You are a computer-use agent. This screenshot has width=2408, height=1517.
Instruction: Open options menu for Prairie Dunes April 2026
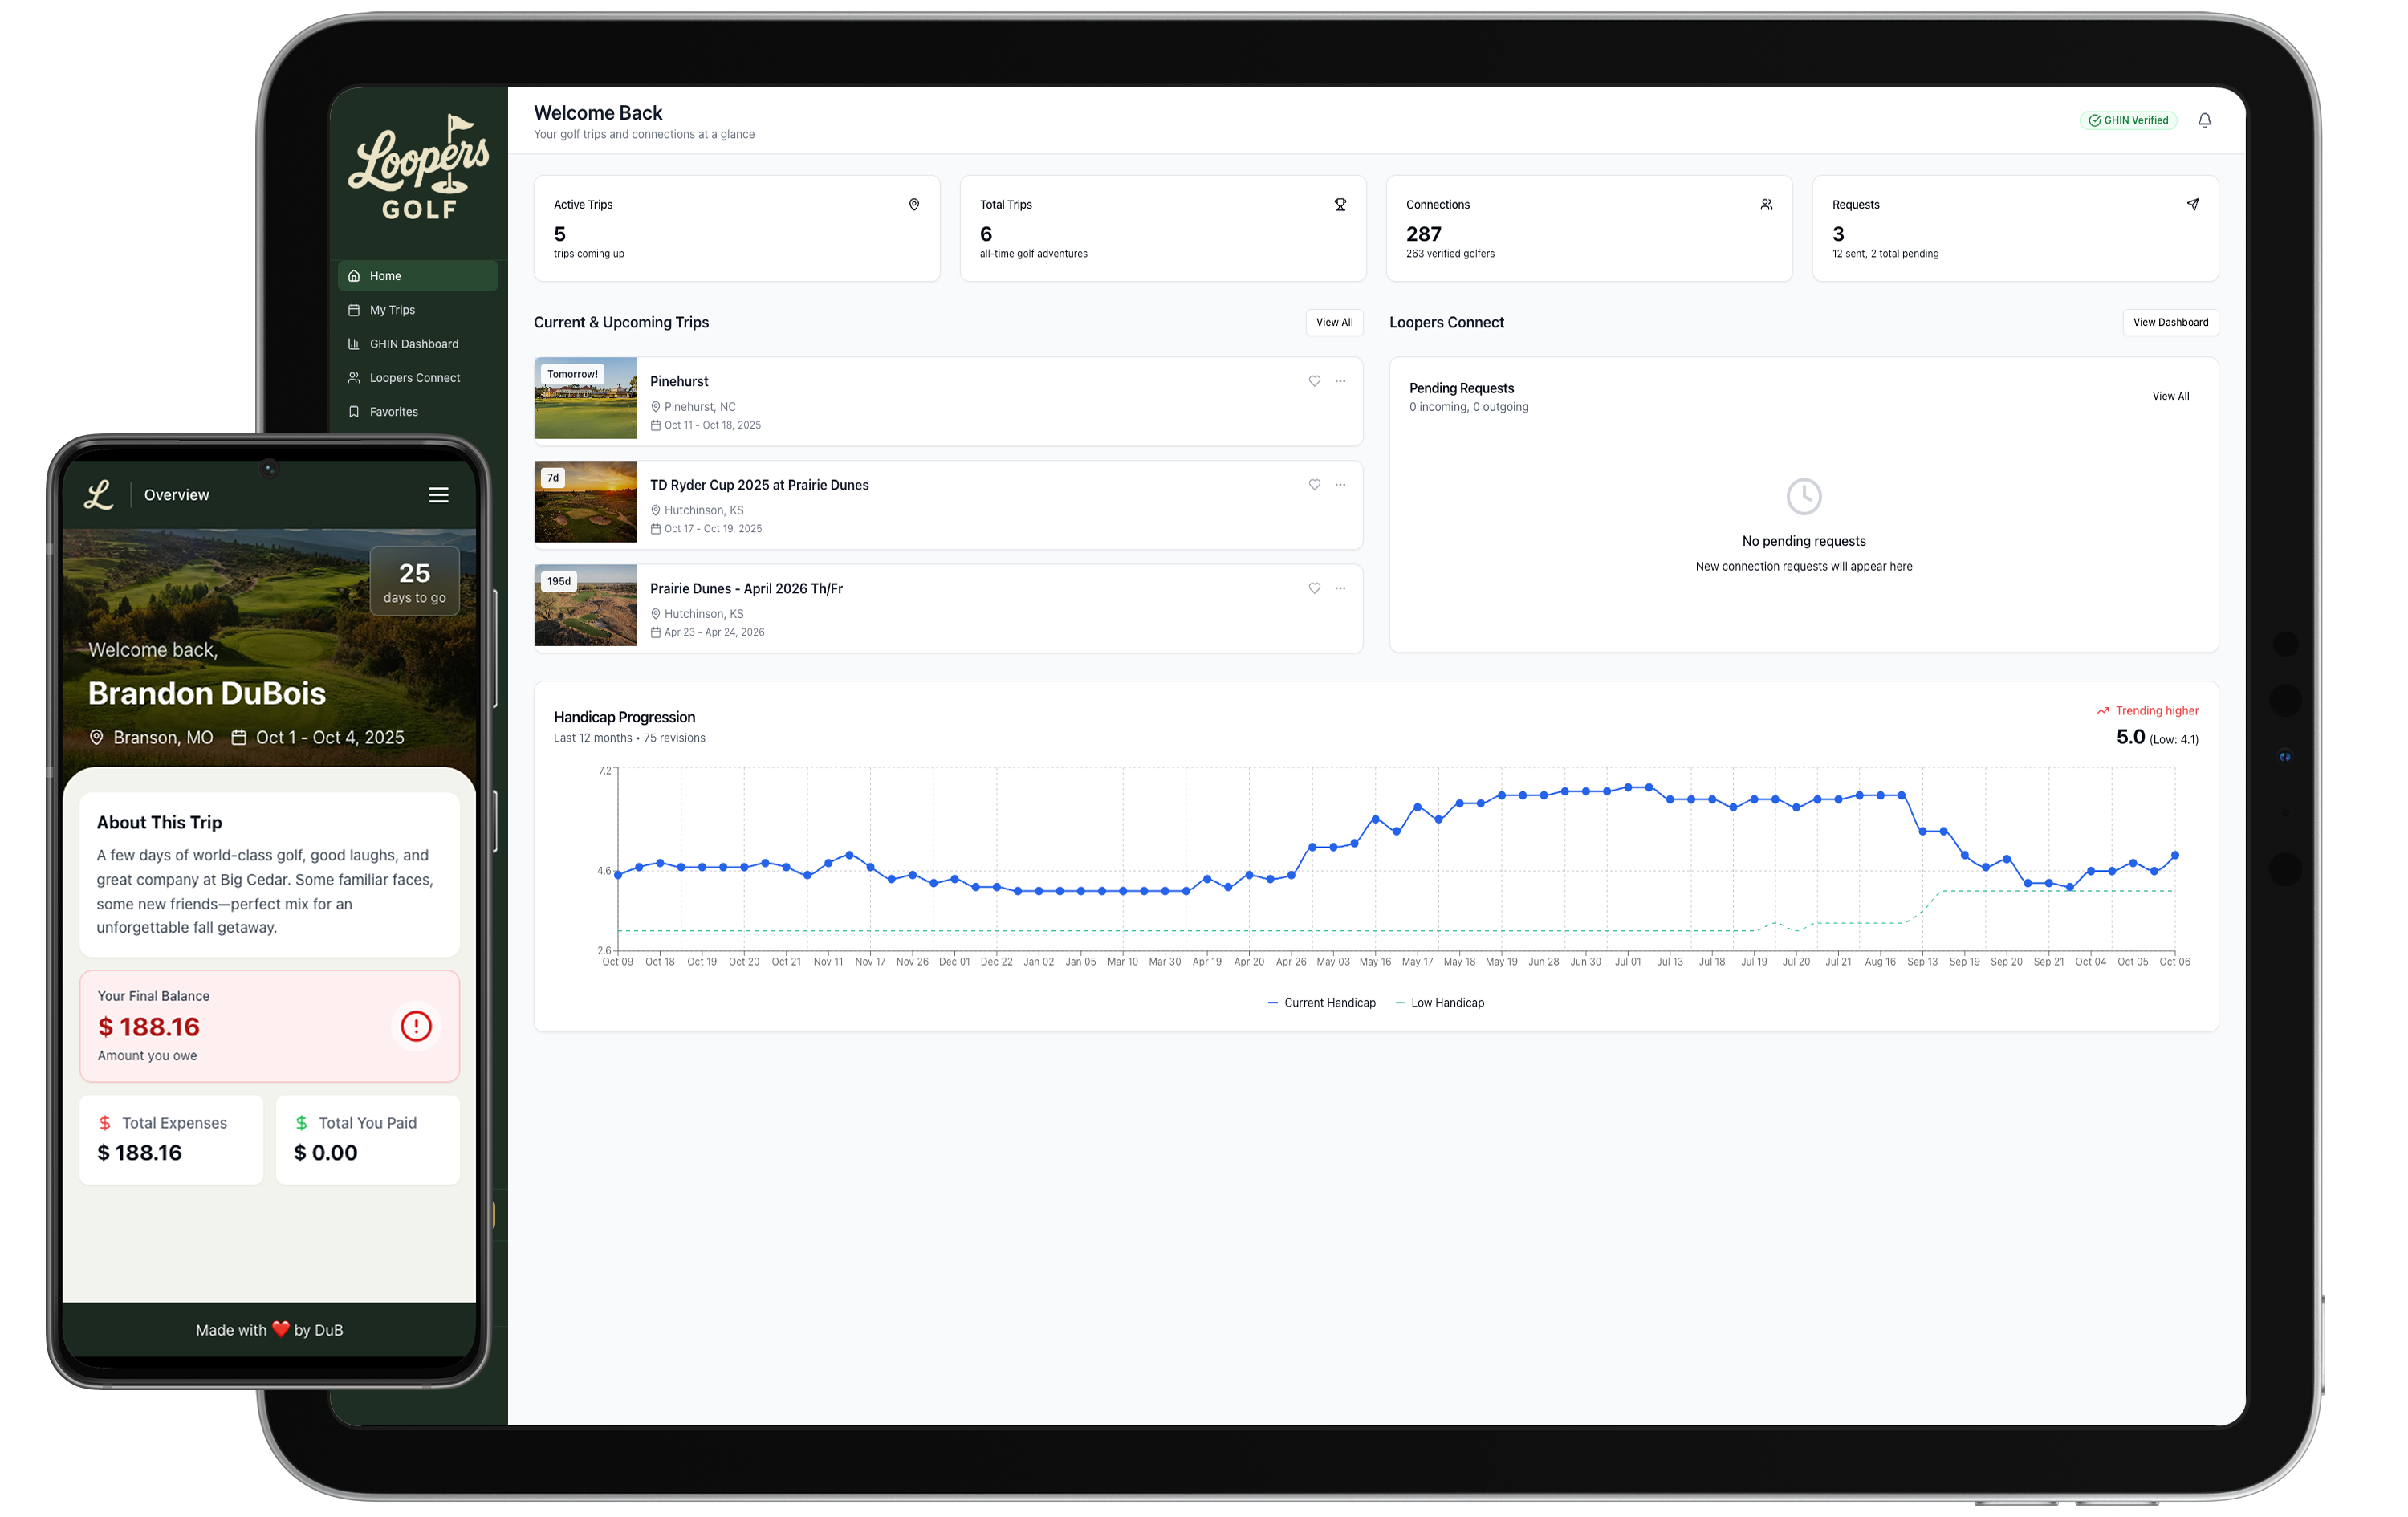click(1340, 588)
